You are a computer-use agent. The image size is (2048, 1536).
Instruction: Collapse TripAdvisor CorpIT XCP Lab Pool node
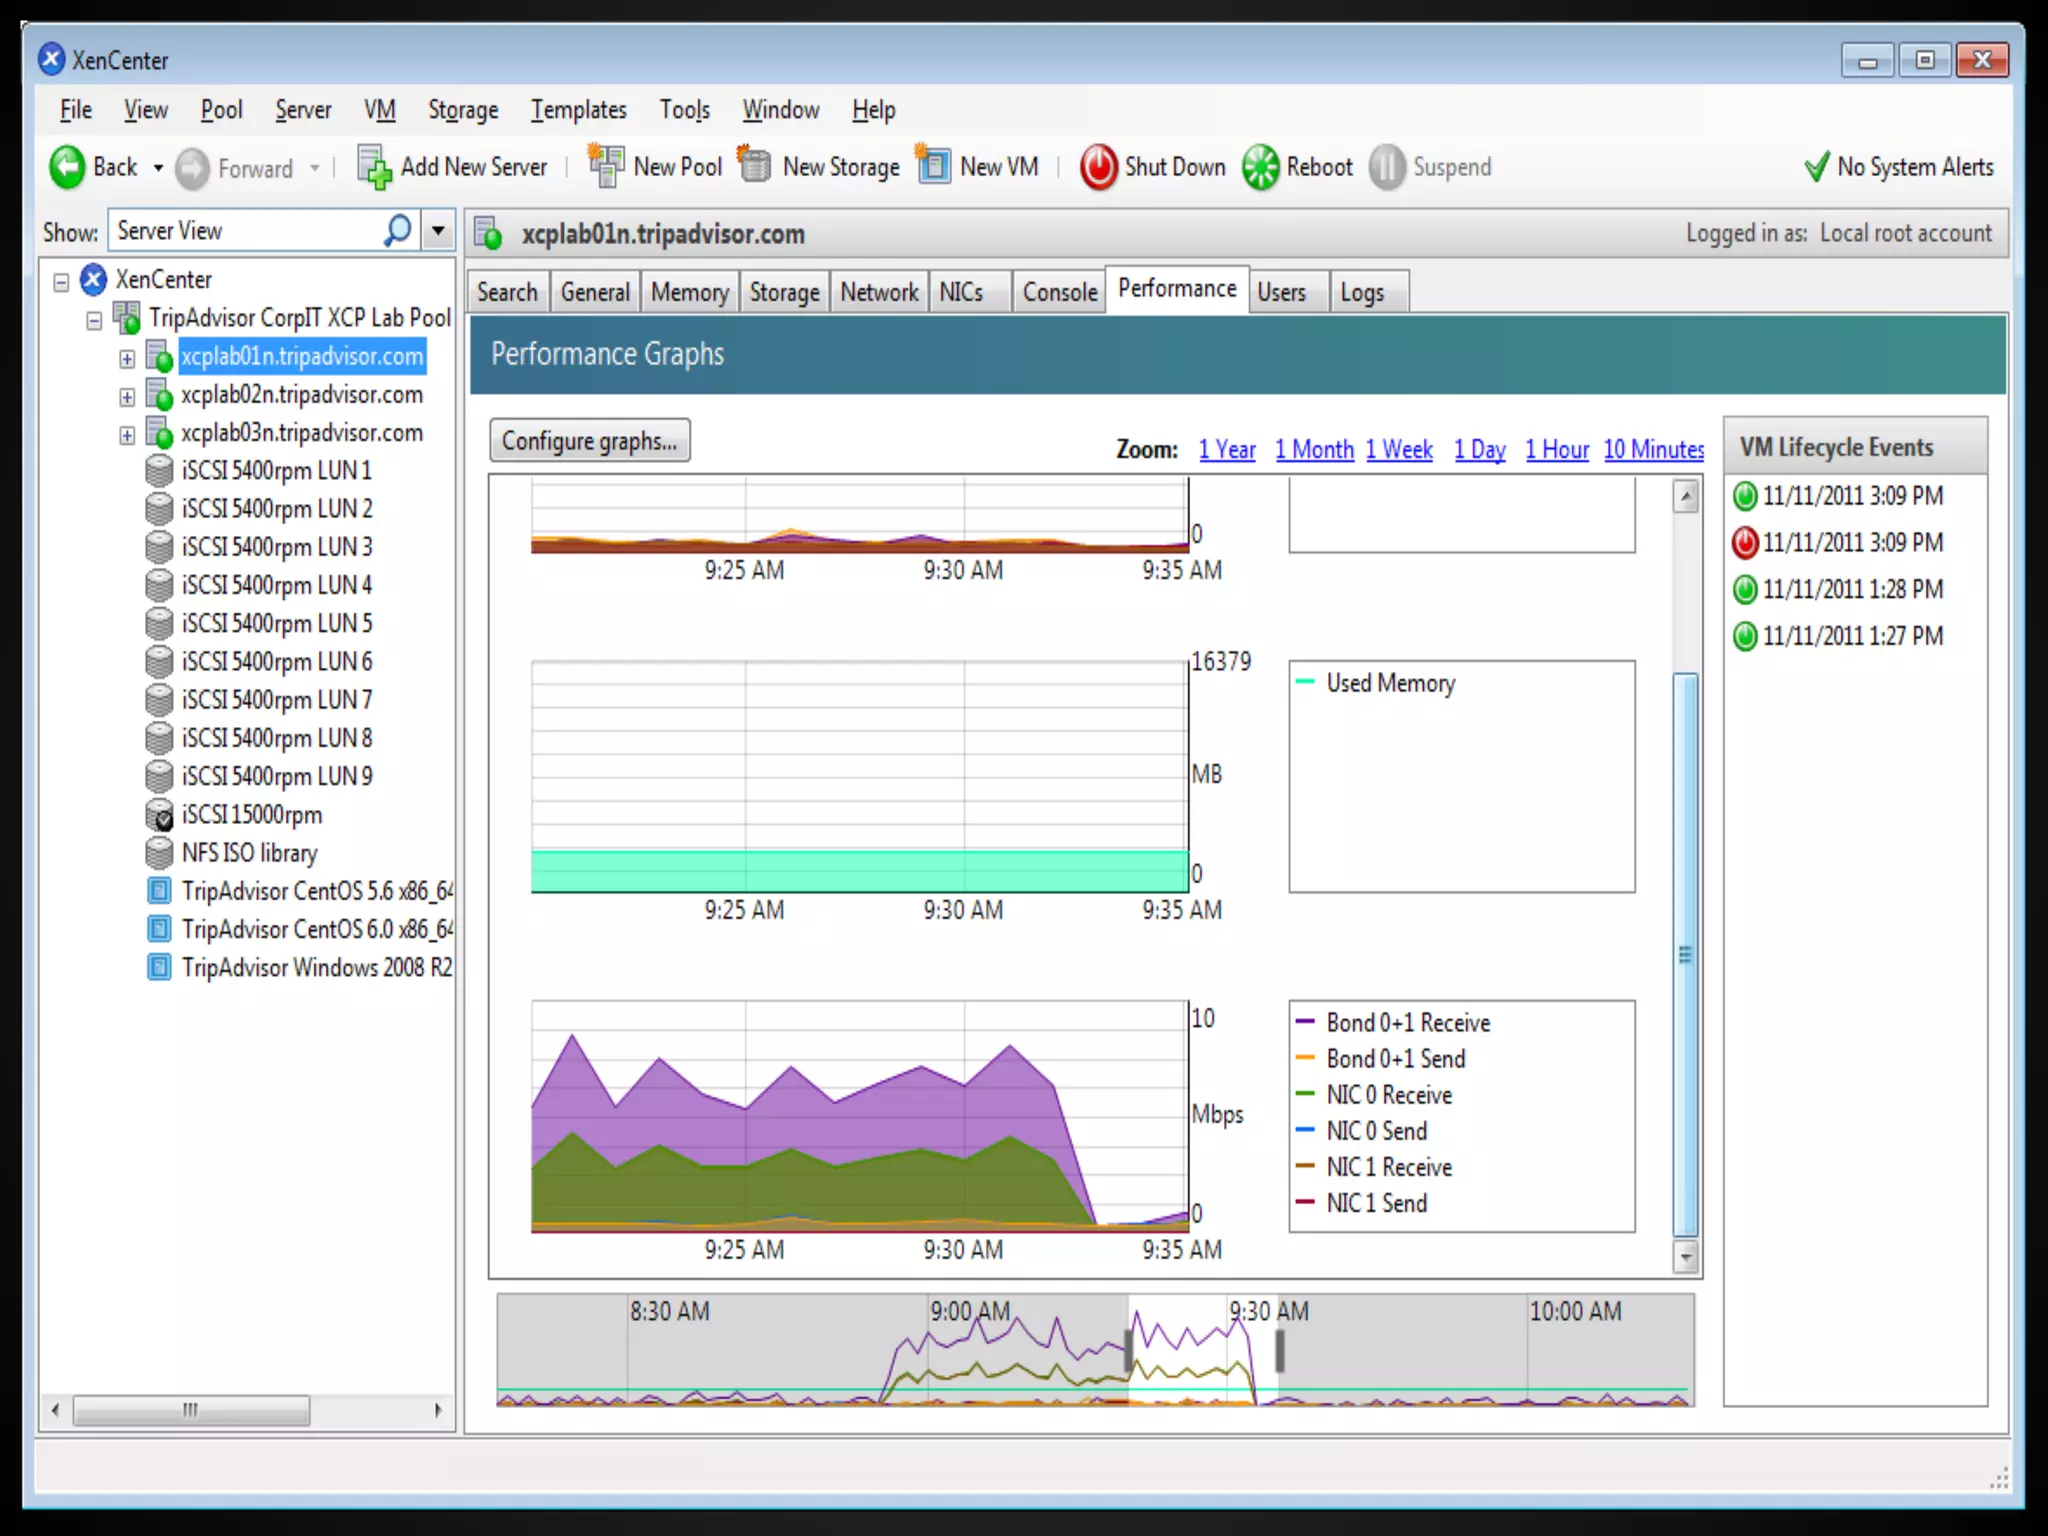click(x=94, y=321)
